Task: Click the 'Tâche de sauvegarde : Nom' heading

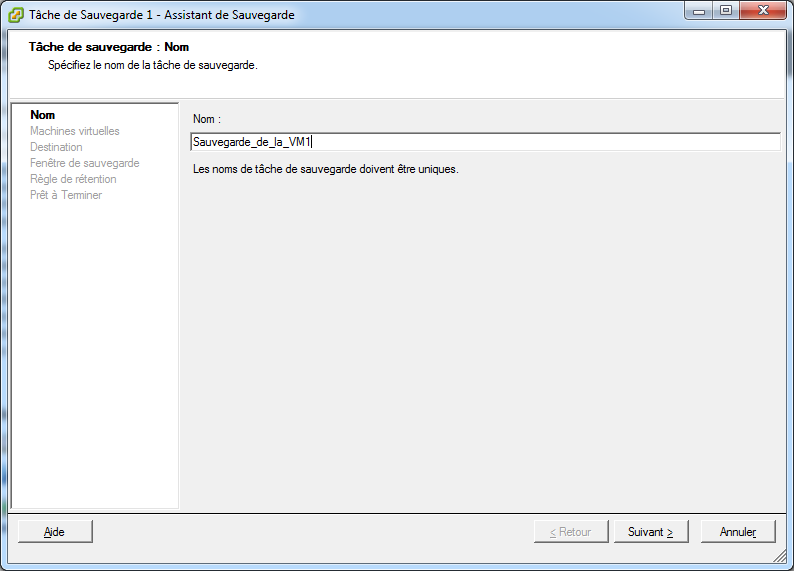Action: click(109, 47)
